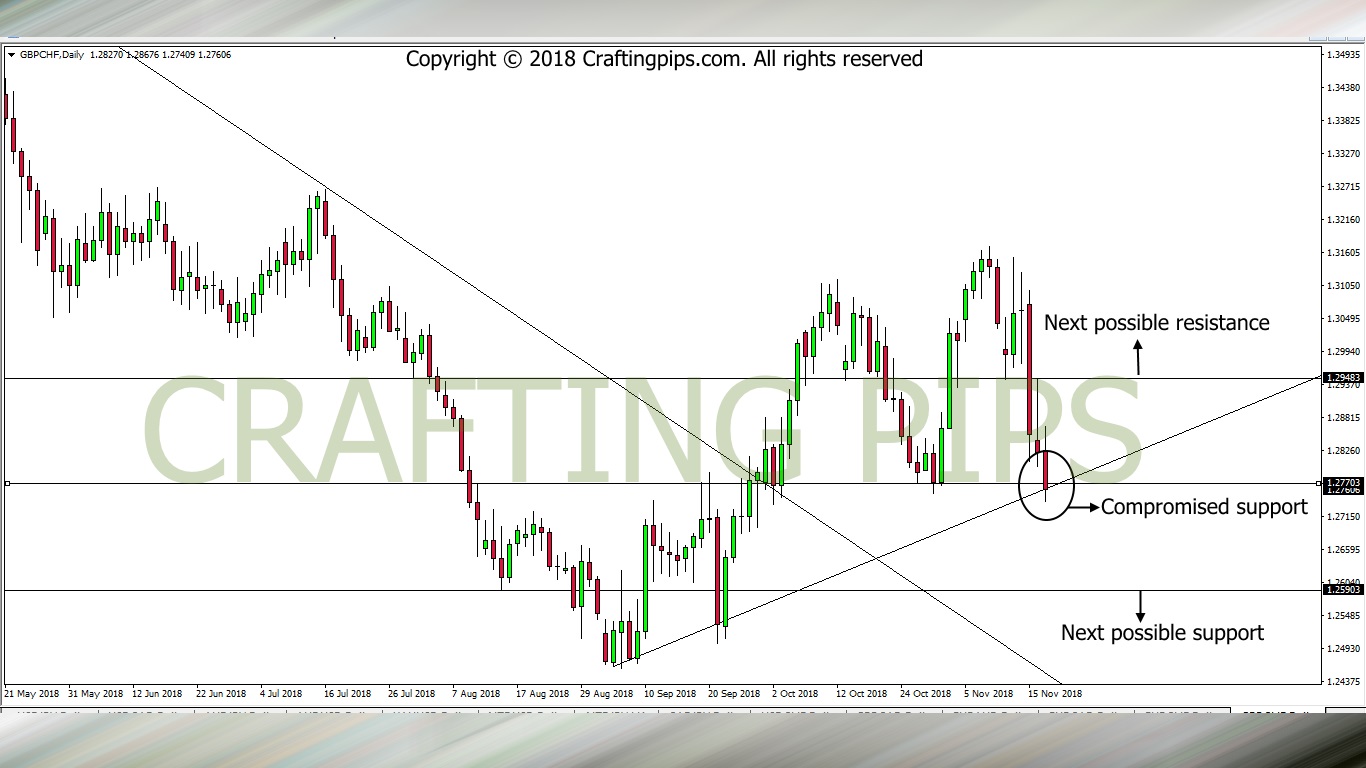Click the 1.30495 price axis label
The image size is (1366, 768).
(1345, 319)
